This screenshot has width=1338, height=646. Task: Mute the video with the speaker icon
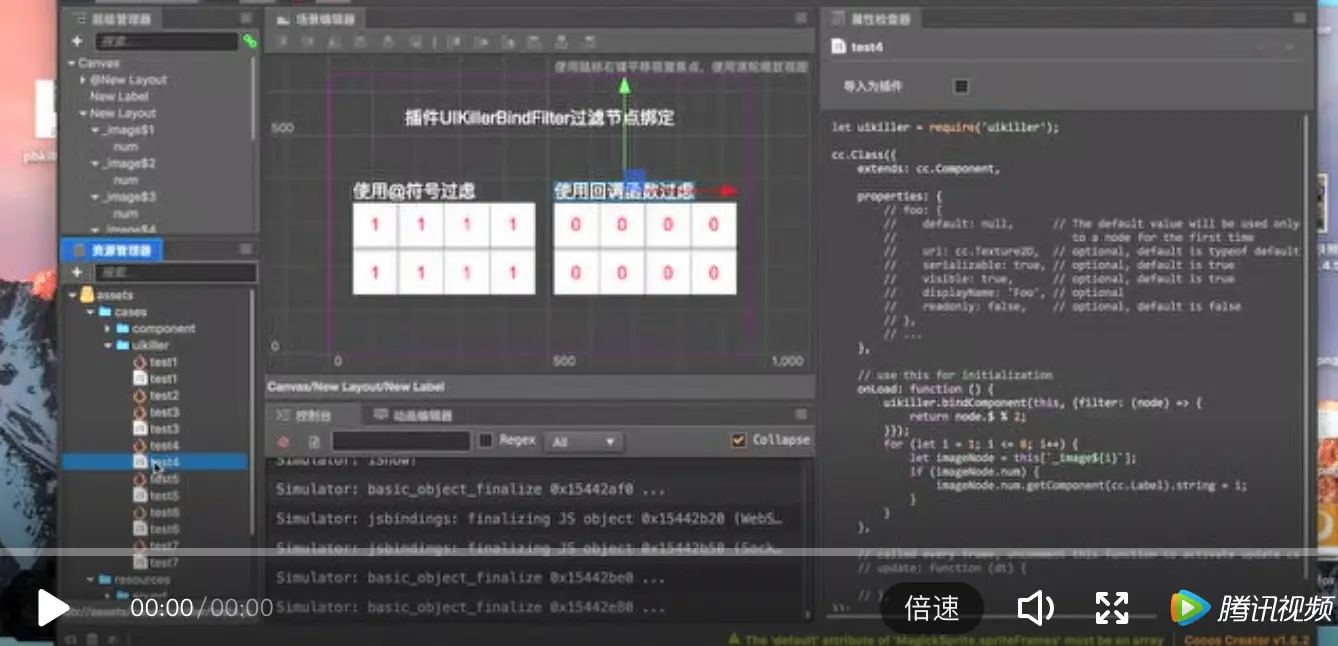[1035, 608]
